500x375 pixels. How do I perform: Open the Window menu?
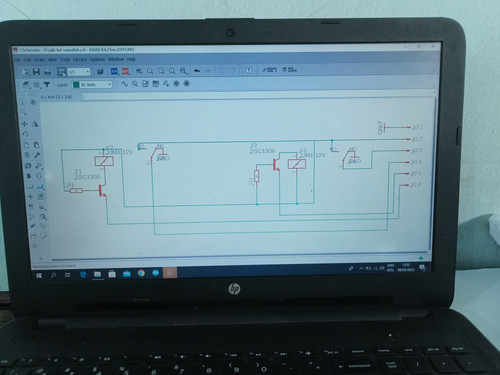pos(116,59)
